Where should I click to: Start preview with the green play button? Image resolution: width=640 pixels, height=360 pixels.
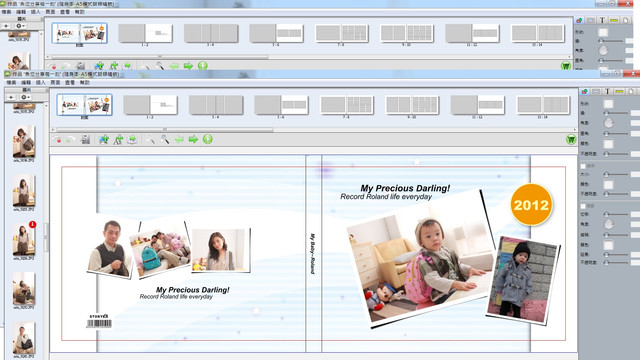(x=208, y=139)
